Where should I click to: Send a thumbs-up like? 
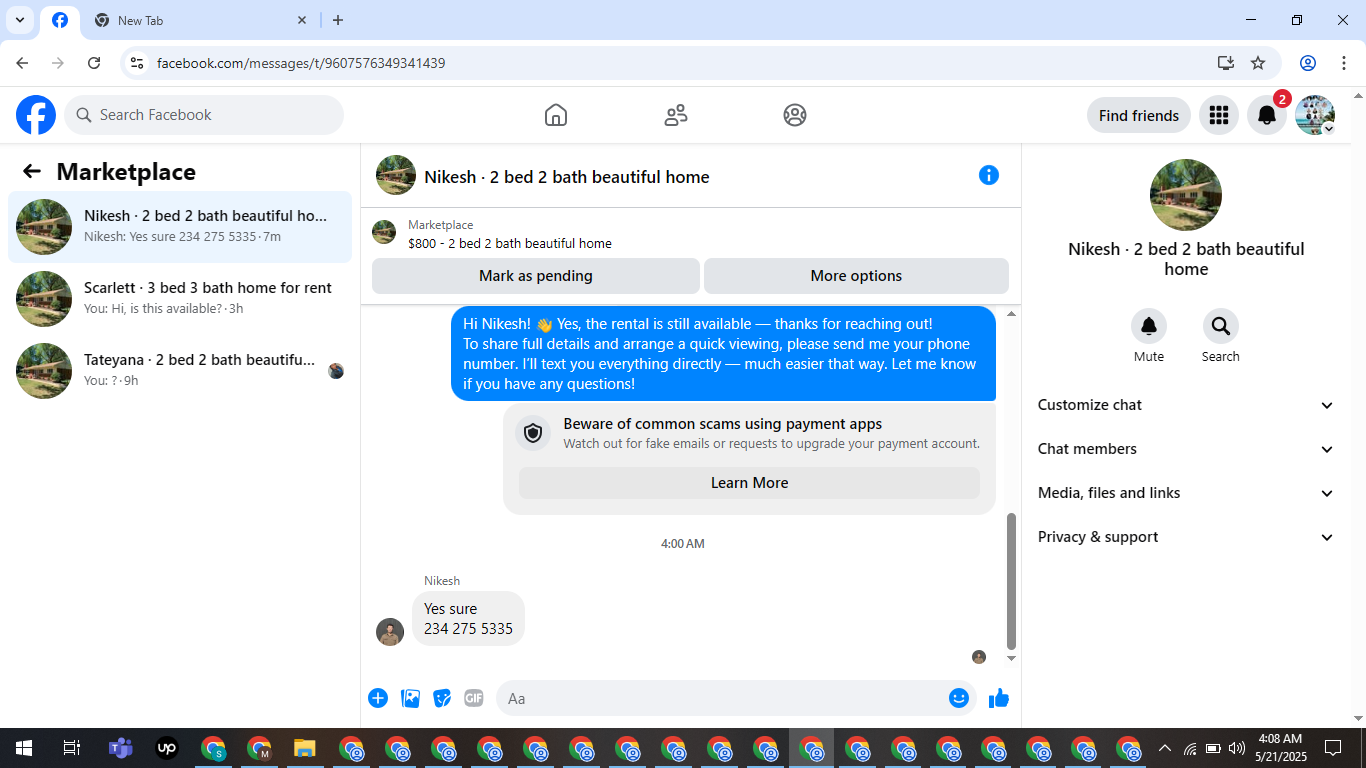click(999, 698)
